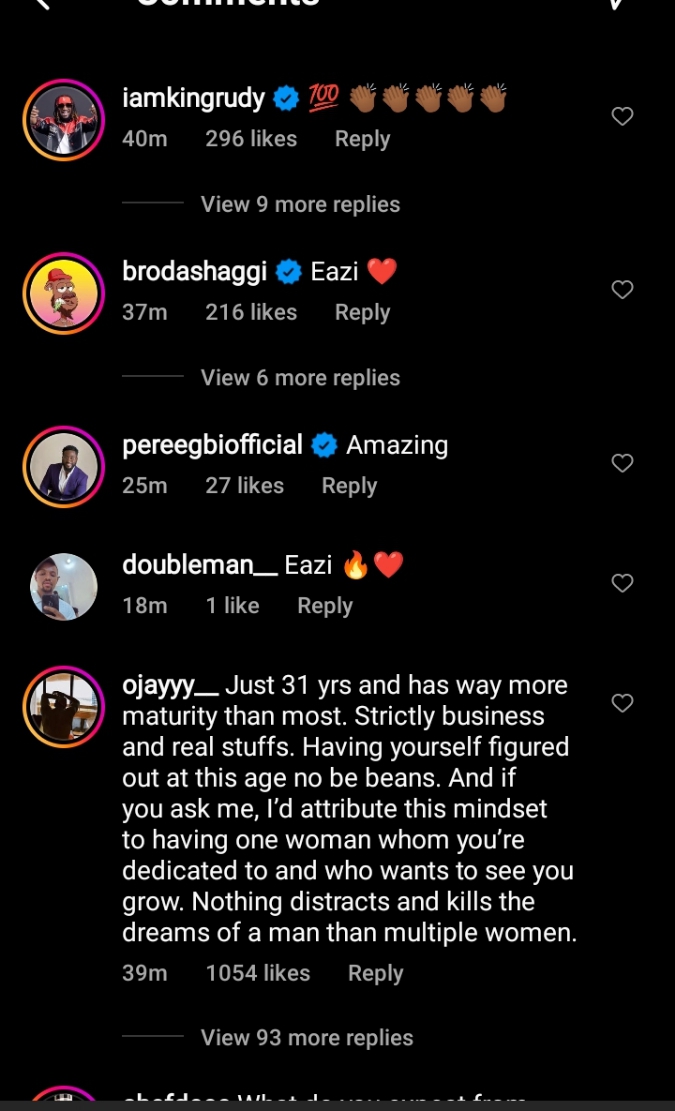The width and height of the screenshot is (675, 1111).
Task: Tap doubleman__'s profile picture
Action: pyautogui.click(x=63, y=586)
